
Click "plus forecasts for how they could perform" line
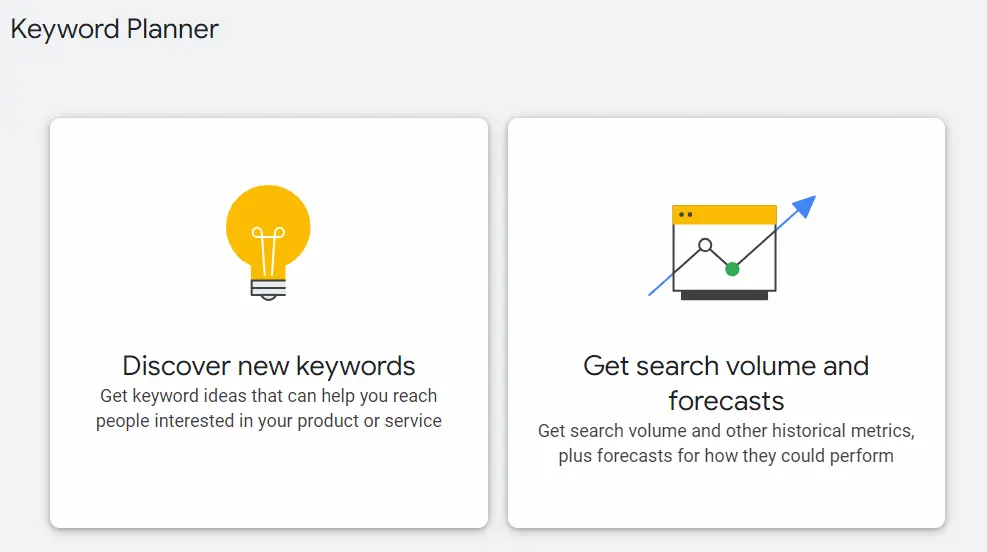point(726,456)
